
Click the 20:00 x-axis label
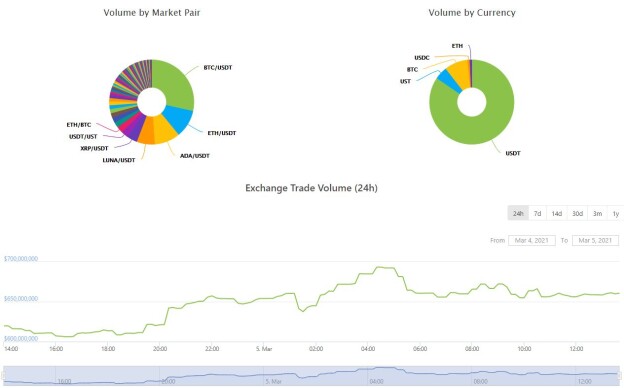pos(160,349)
